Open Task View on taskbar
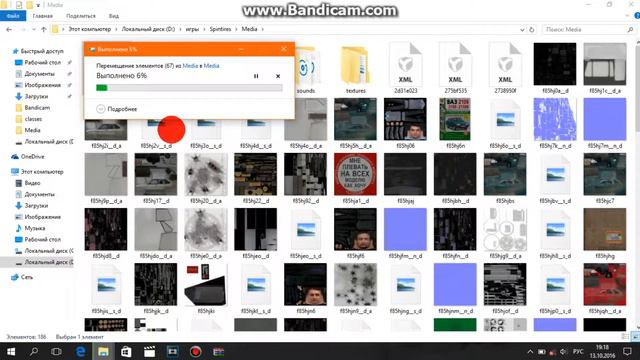 pyautogui.click(x=56, y=351)
